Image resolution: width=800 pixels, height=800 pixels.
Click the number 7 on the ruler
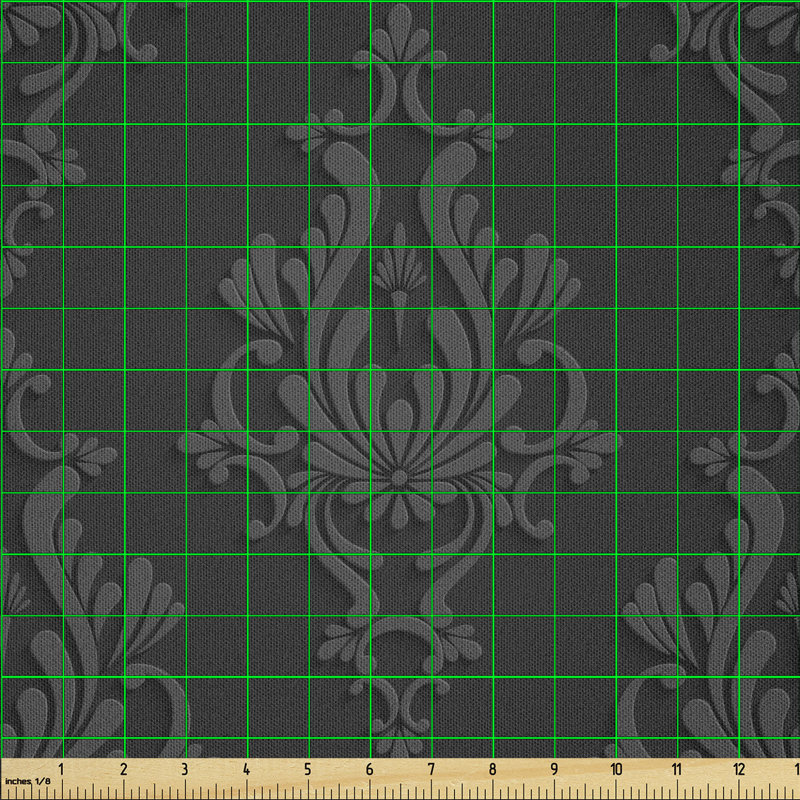pos(431,769)
